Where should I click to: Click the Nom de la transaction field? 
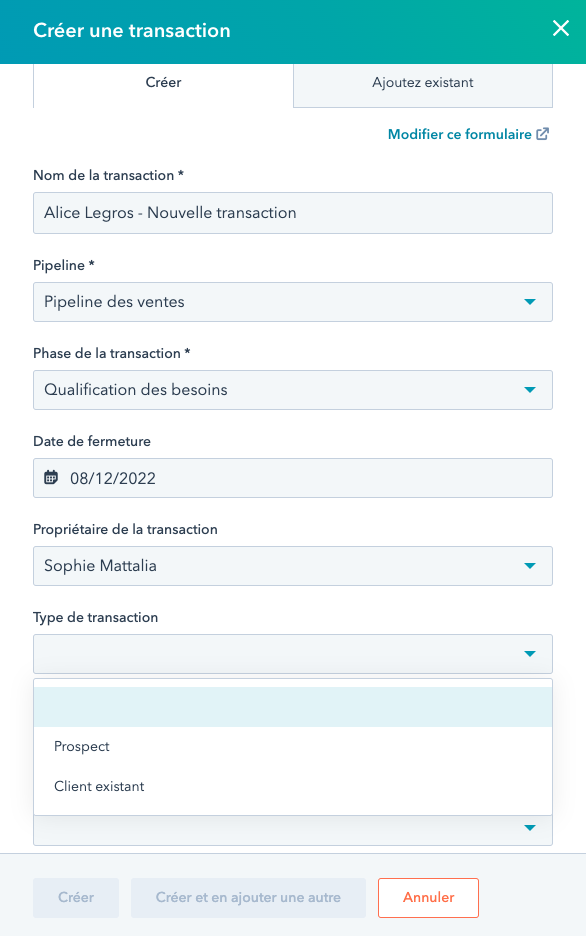293,212
